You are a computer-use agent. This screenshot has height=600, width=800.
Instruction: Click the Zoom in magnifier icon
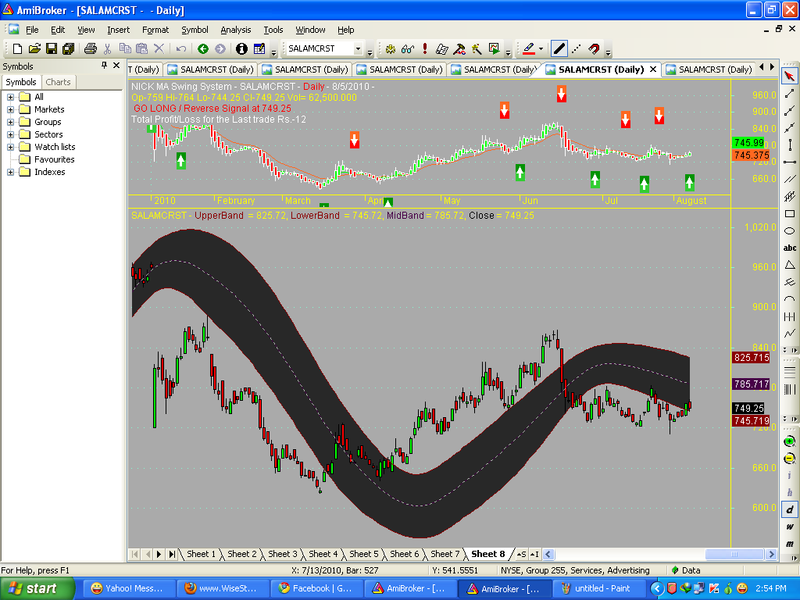click(790, 441)
